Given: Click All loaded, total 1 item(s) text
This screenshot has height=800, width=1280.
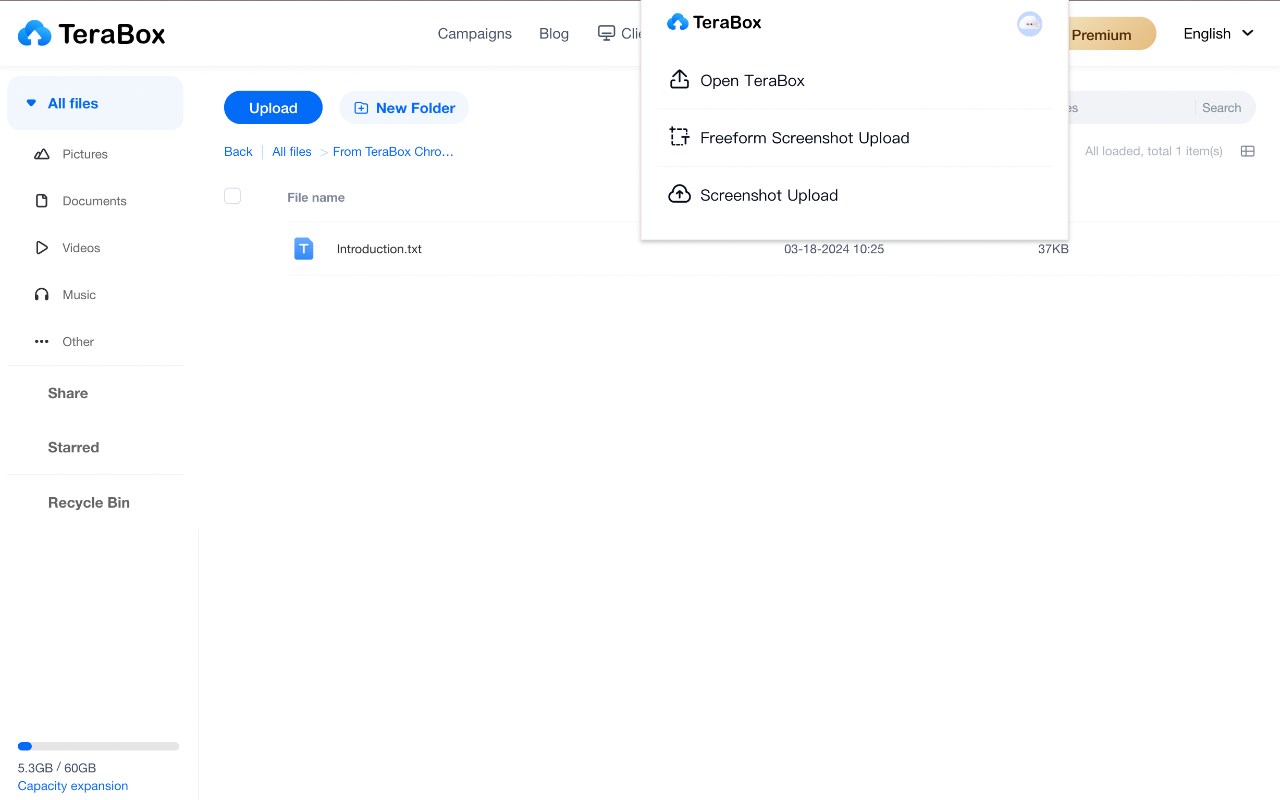Looking at the screenshot, I should click(1154, 151).
